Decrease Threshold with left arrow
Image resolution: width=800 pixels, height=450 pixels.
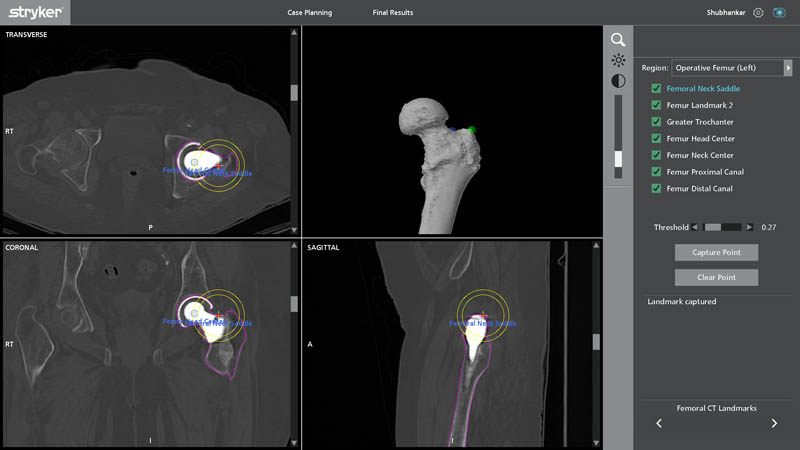(694, 227)
